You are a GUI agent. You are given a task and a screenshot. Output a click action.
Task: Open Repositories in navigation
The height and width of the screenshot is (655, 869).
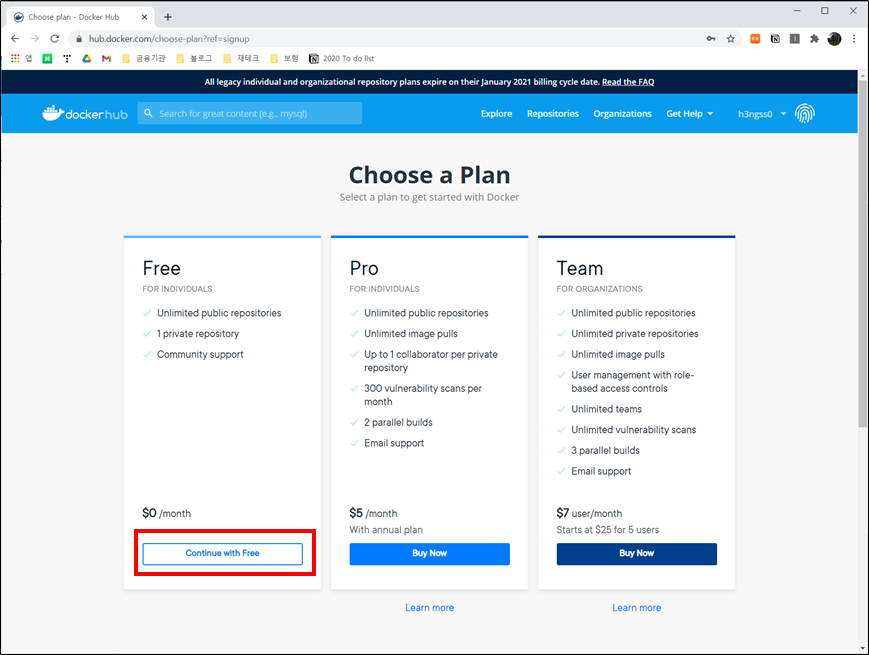(553, 114)
